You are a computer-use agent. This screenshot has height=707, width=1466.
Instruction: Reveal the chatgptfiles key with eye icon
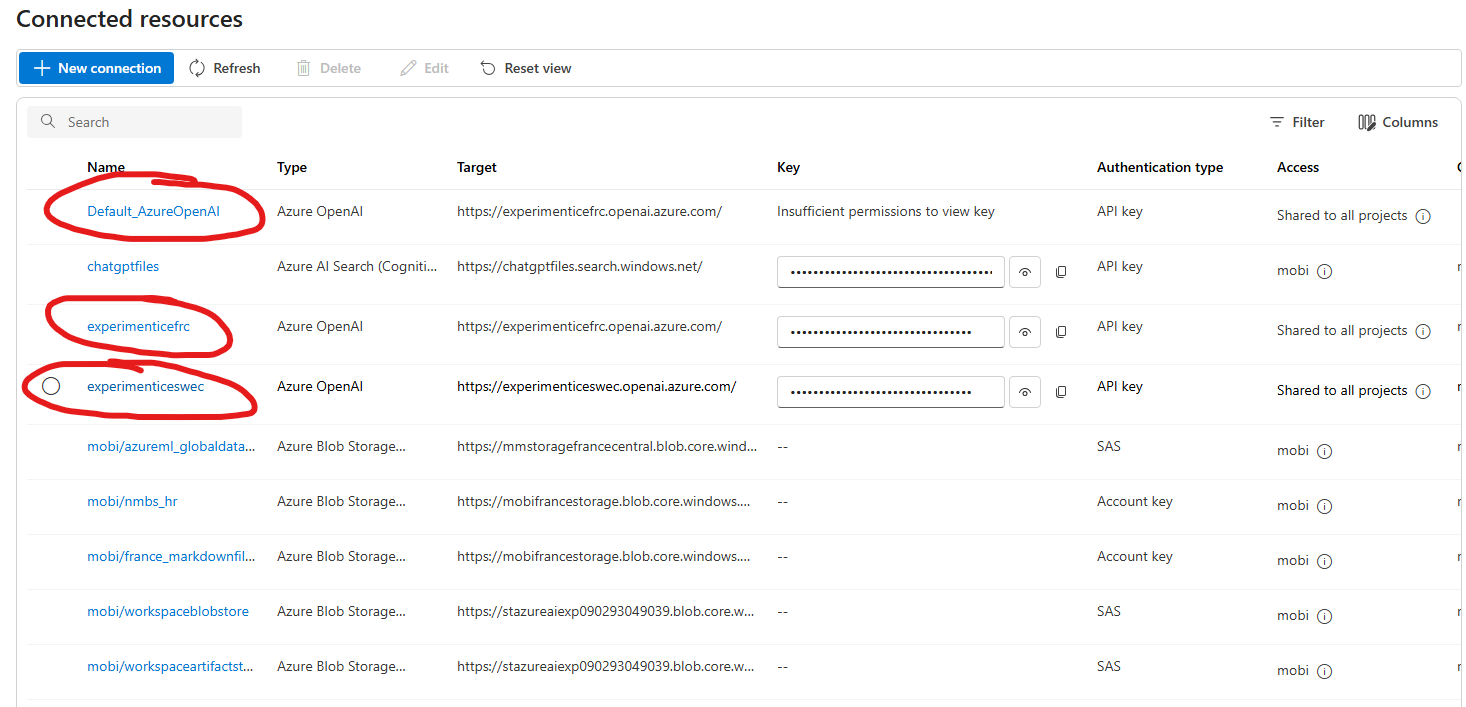[x=1025, y=272]
